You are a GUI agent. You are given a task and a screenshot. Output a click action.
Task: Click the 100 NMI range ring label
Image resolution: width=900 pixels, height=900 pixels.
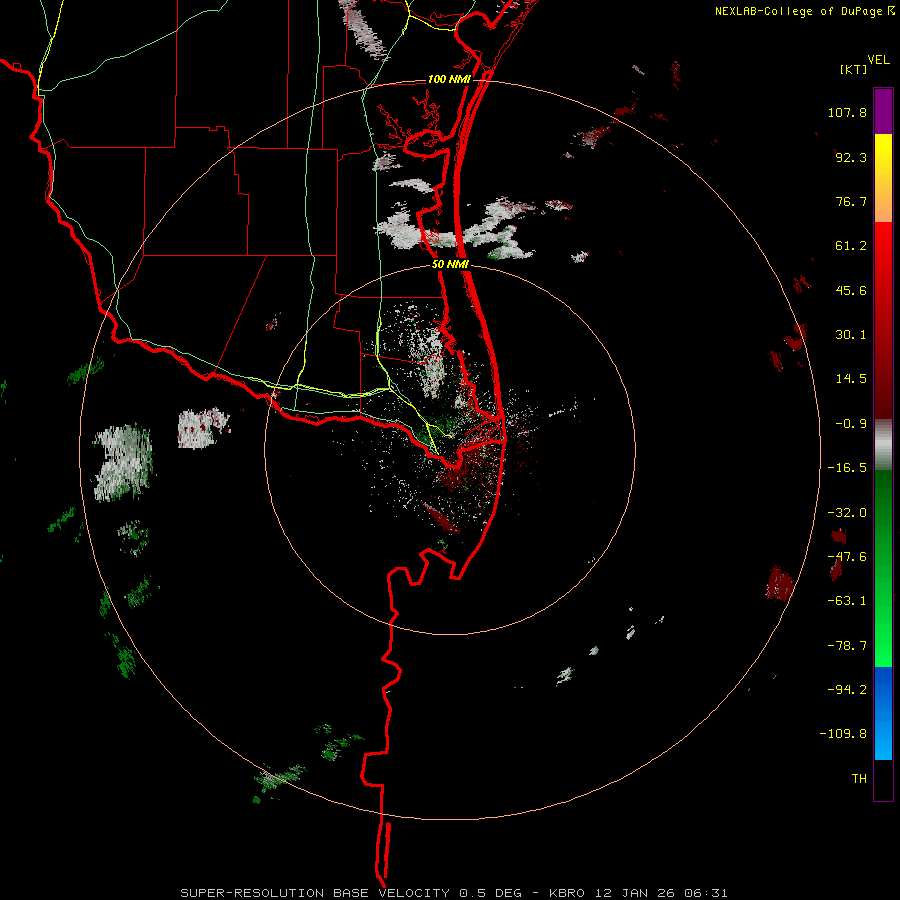click(449, 79)
